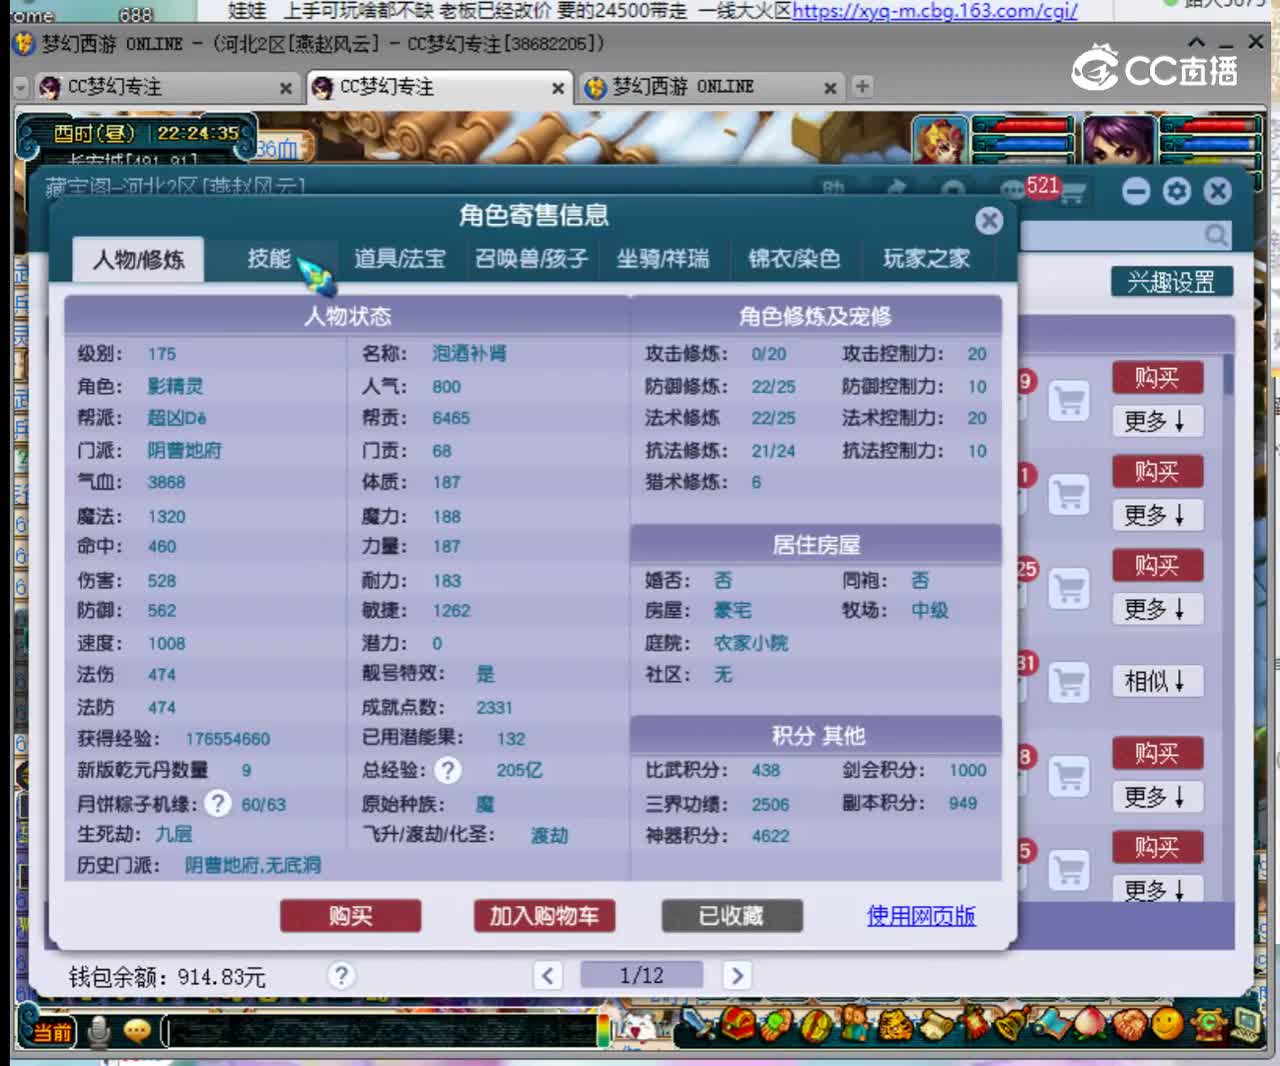Click the 神器积分 value 4622
Screen dimensions: 1280x1066
pyautogui.click(x=770, y=836)
